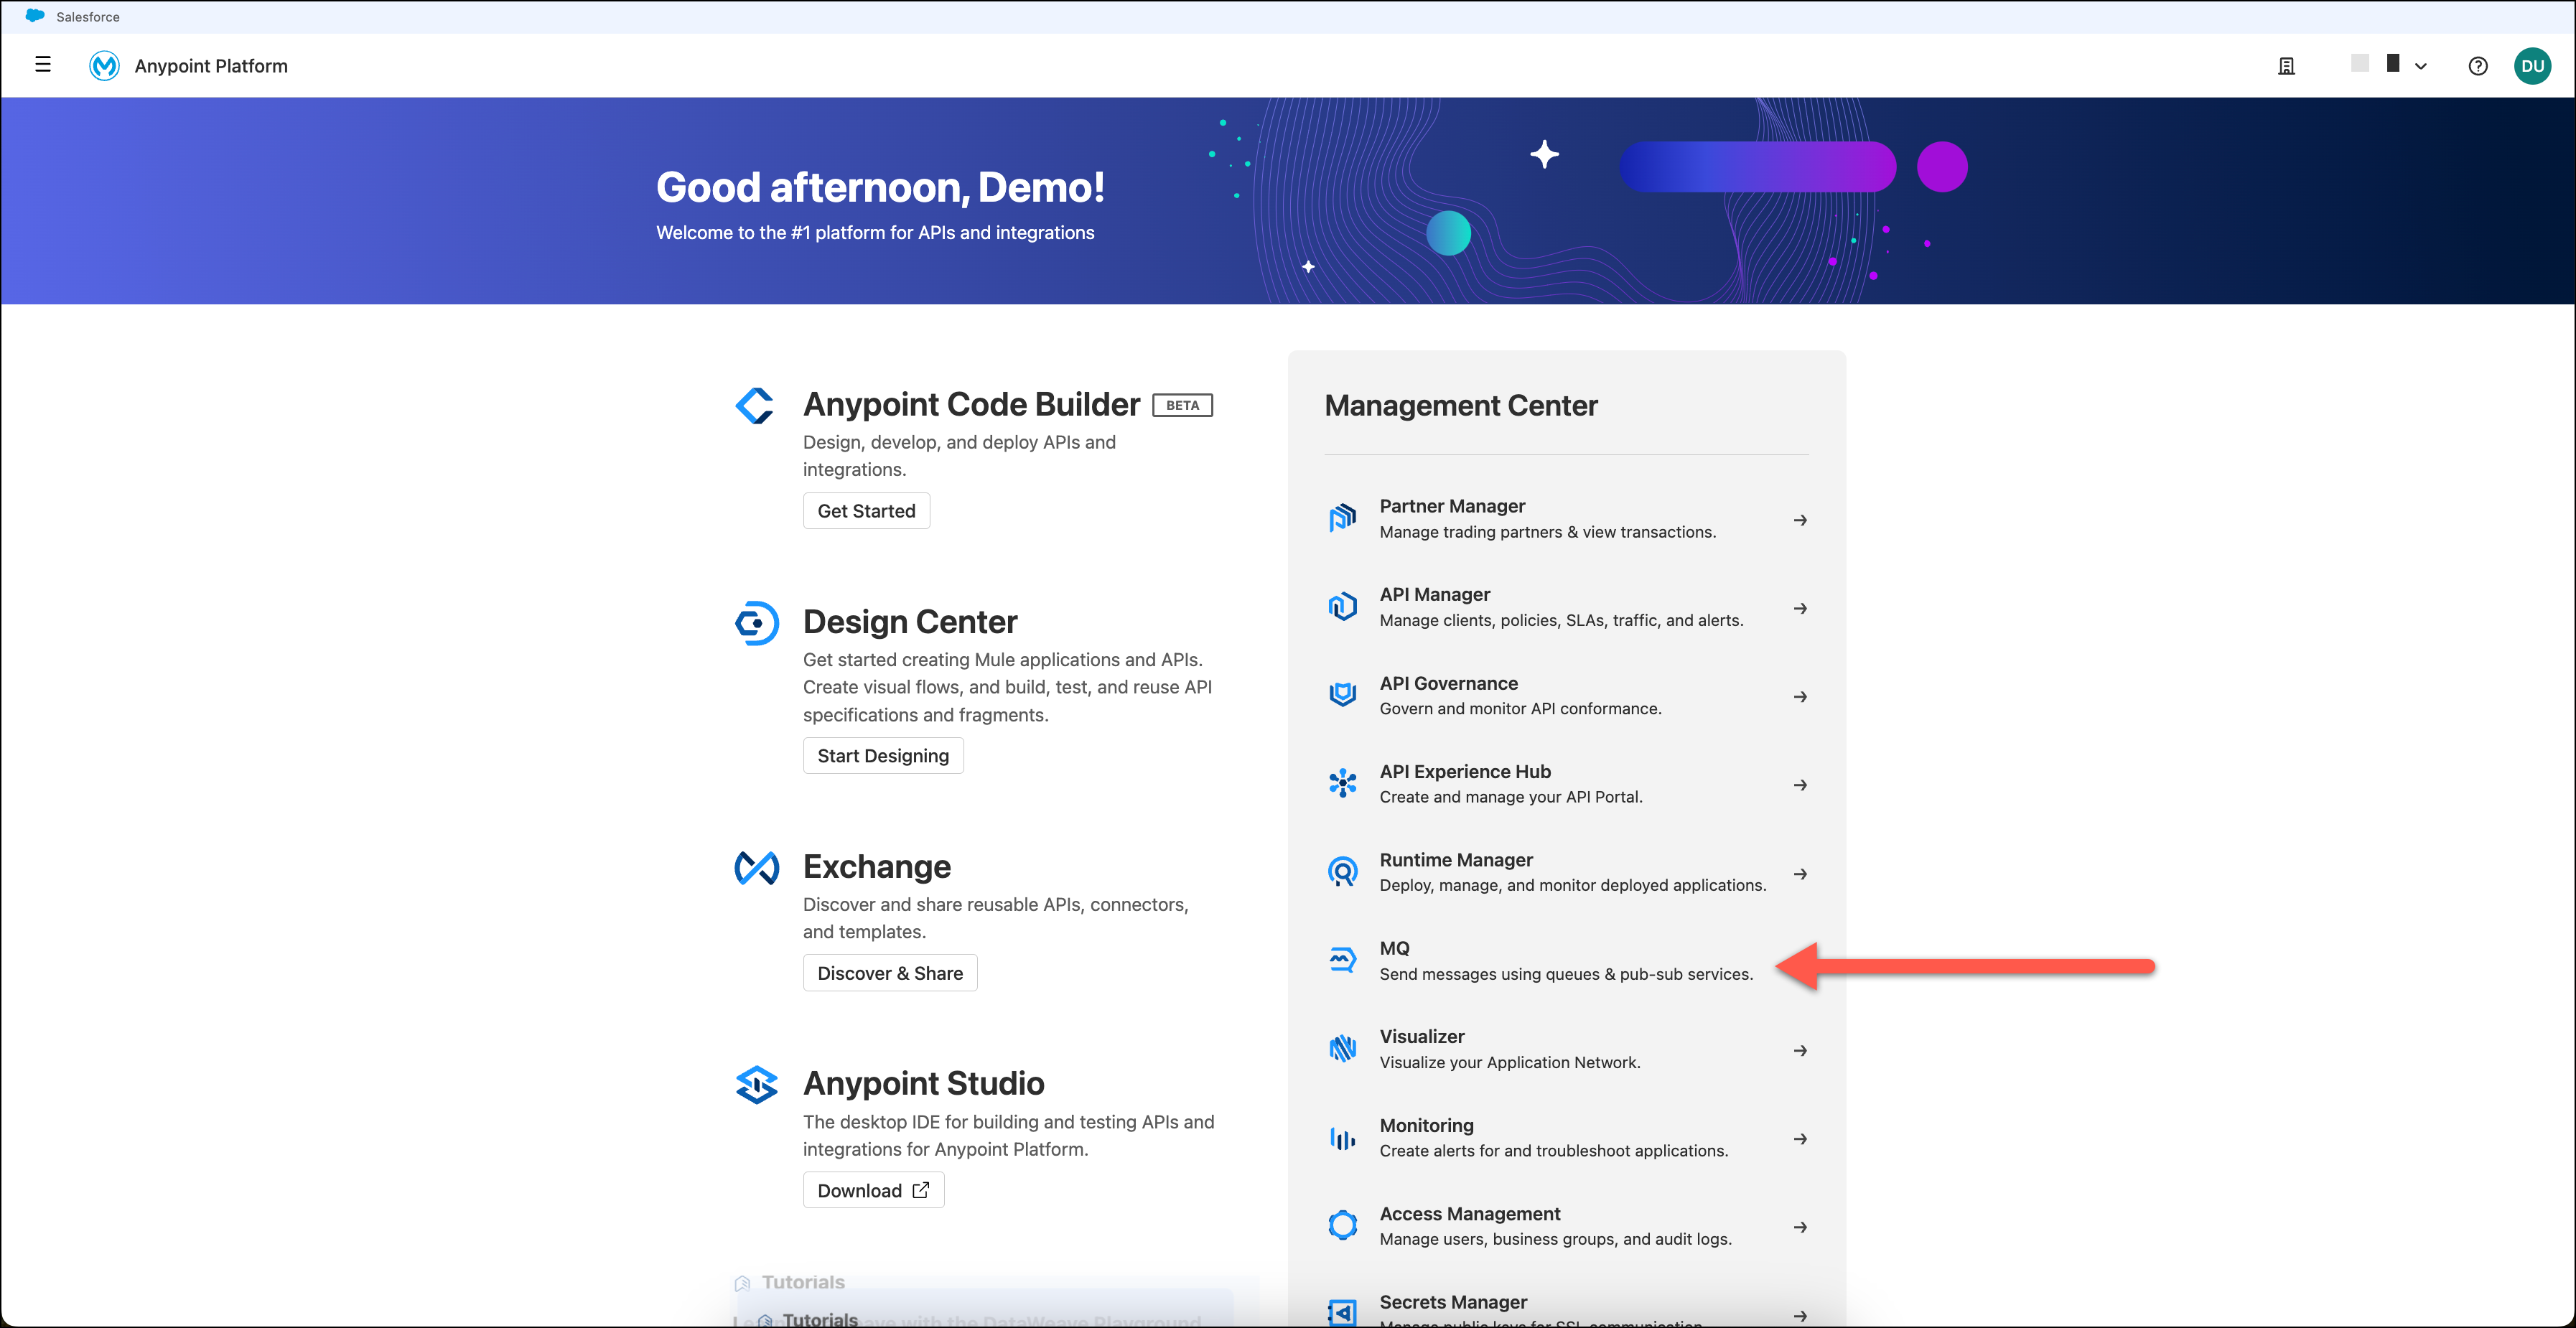Click the Get Started button
Viewport: 2576px width, 1328px height.
click(x=866, y=511)
